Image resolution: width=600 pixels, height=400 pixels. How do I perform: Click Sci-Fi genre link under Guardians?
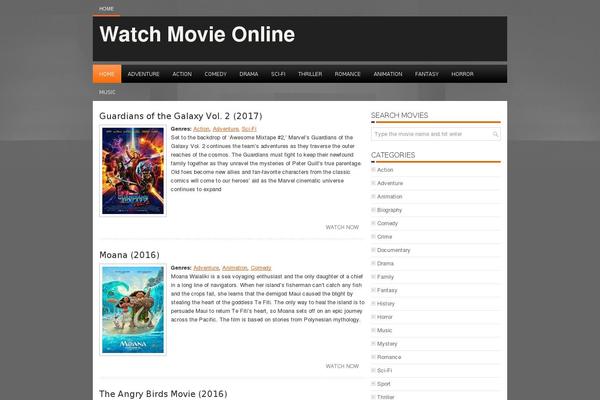(x=249, y=129)
